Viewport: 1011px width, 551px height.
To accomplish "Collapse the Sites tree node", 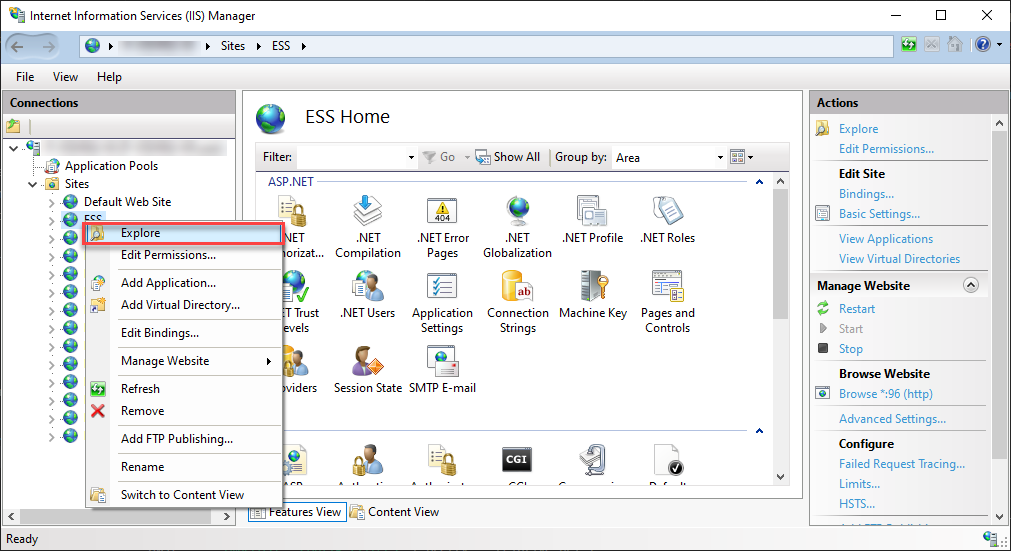I will tap(32, 184).
